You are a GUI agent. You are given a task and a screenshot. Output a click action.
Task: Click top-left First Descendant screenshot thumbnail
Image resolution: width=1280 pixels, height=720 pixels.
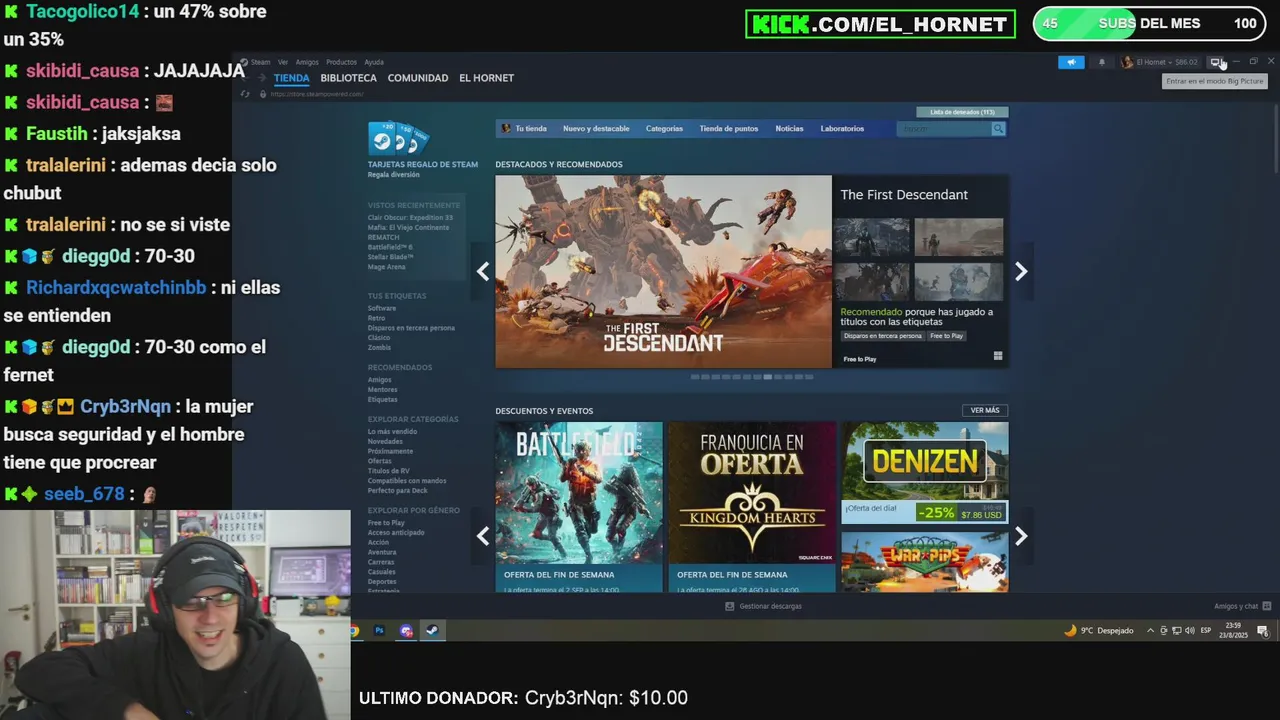[x=872, y=238]
